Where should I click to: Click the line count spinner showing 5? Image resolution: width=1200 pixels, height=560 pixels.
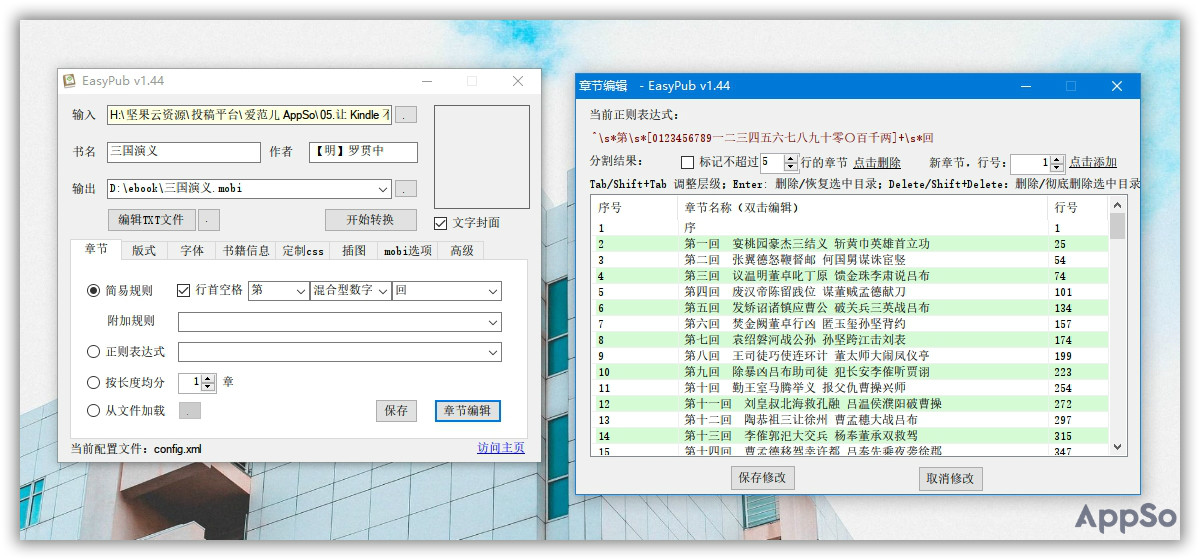[780, 162]
